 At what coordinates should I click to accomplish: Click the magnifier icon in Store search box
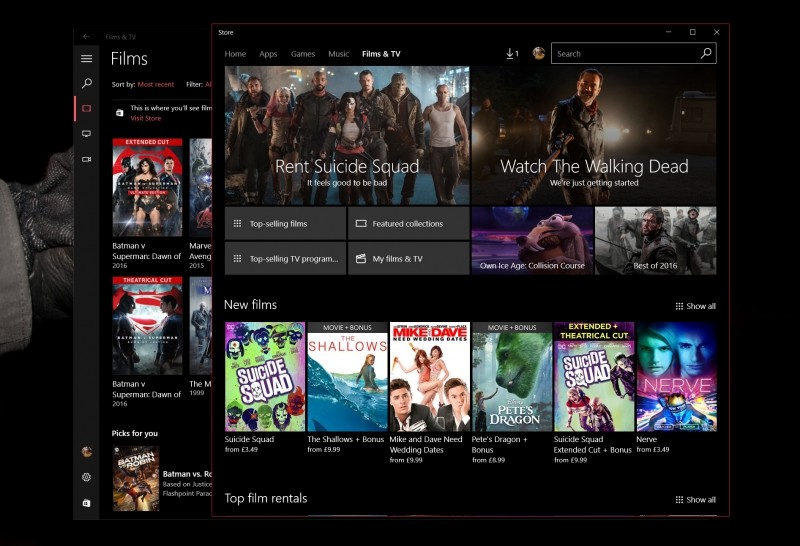(x=706, y=54)
